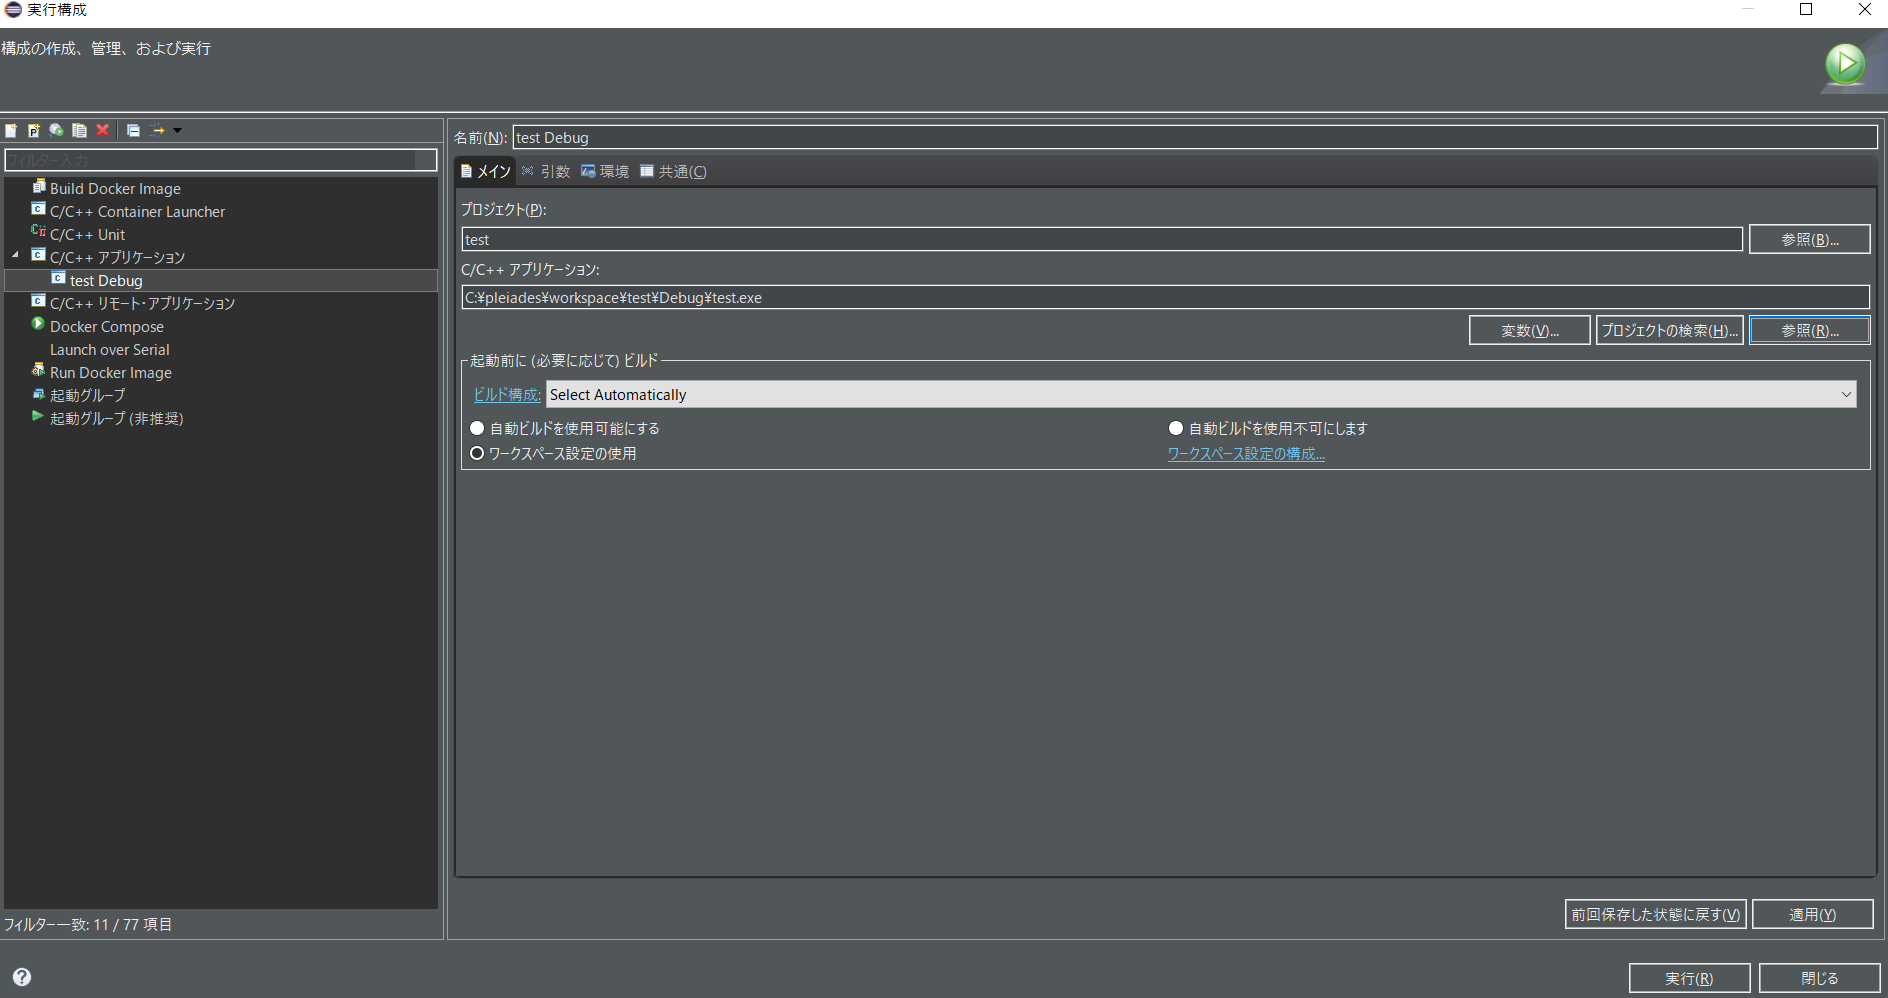This screenshot has width=1888, height=998.
Task: Click inside the フィルター入力 filter field
Action: [220, 160]
